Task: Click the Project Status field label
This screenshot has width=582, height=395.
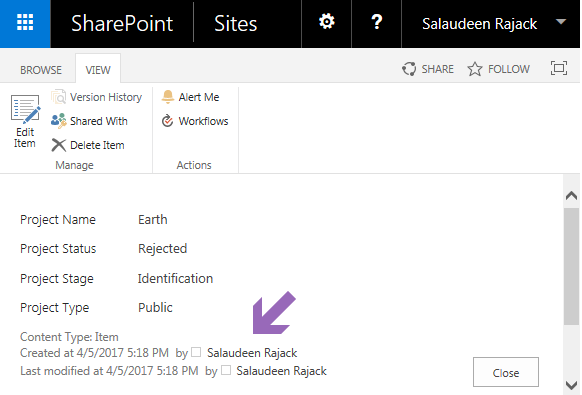Action: click(x=58, y=249)
